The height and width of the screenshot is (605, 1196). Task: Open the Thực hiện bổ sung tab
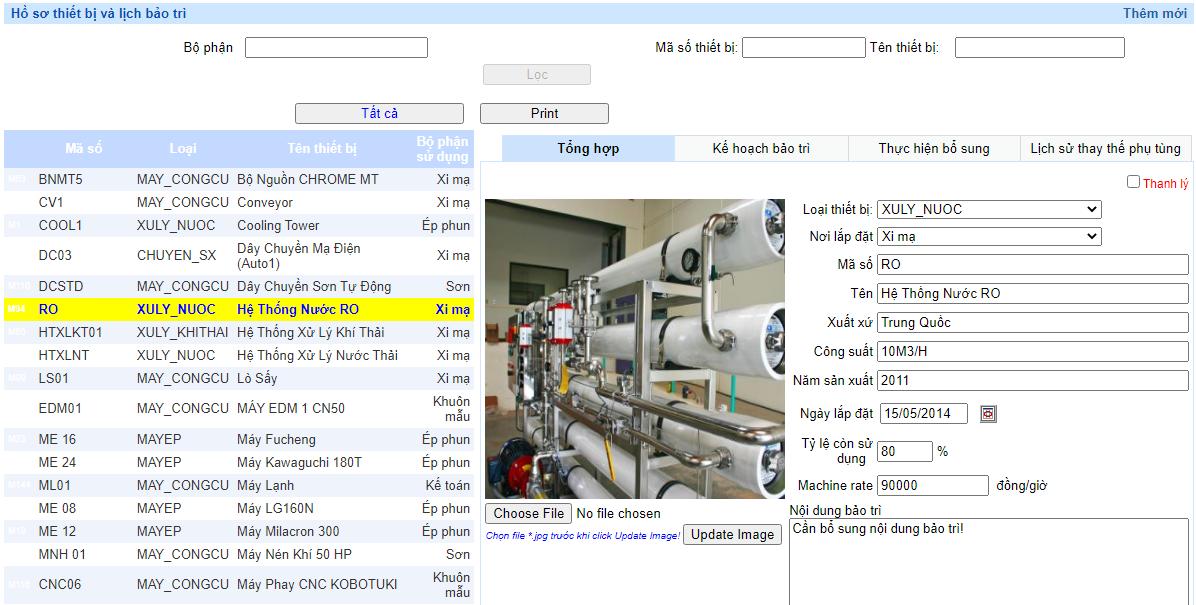934,149
